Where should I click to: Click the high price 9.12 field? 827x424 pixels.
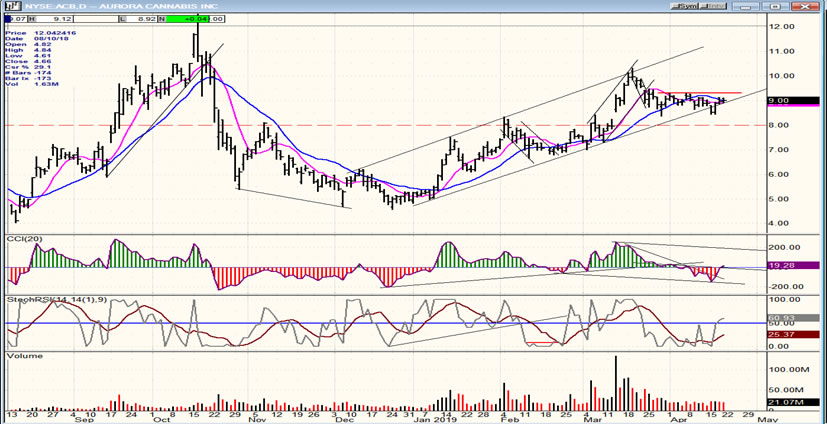click(60, 18)
